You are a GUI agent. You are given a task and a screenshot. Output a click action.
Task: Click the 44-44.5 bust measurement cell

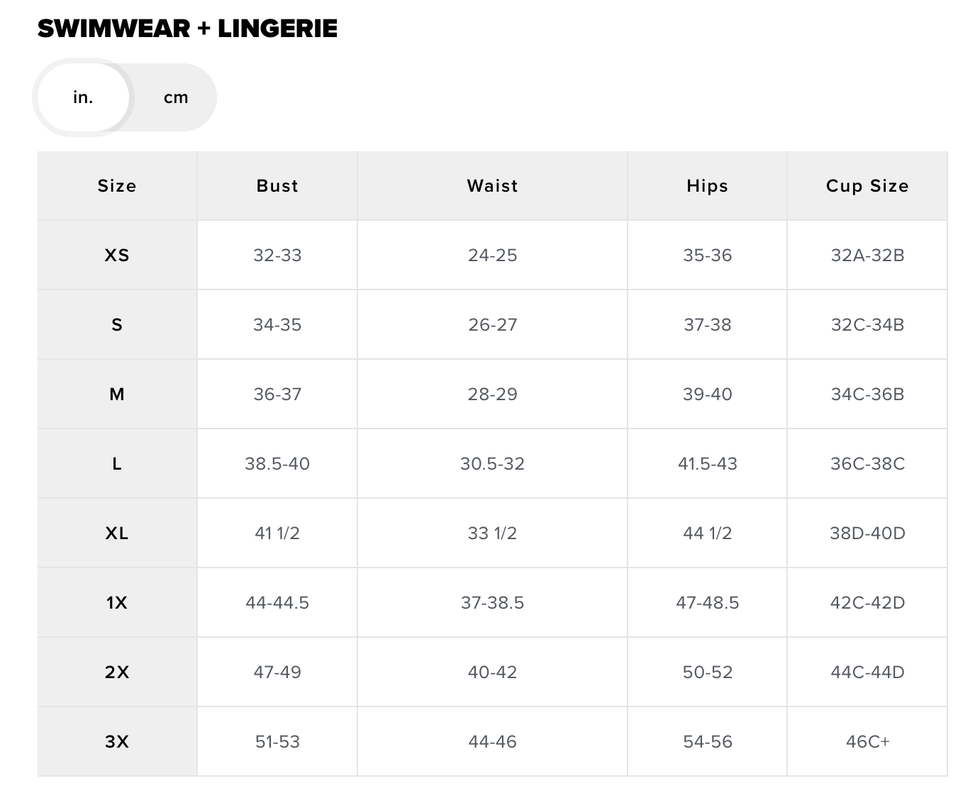click(277, 603)
